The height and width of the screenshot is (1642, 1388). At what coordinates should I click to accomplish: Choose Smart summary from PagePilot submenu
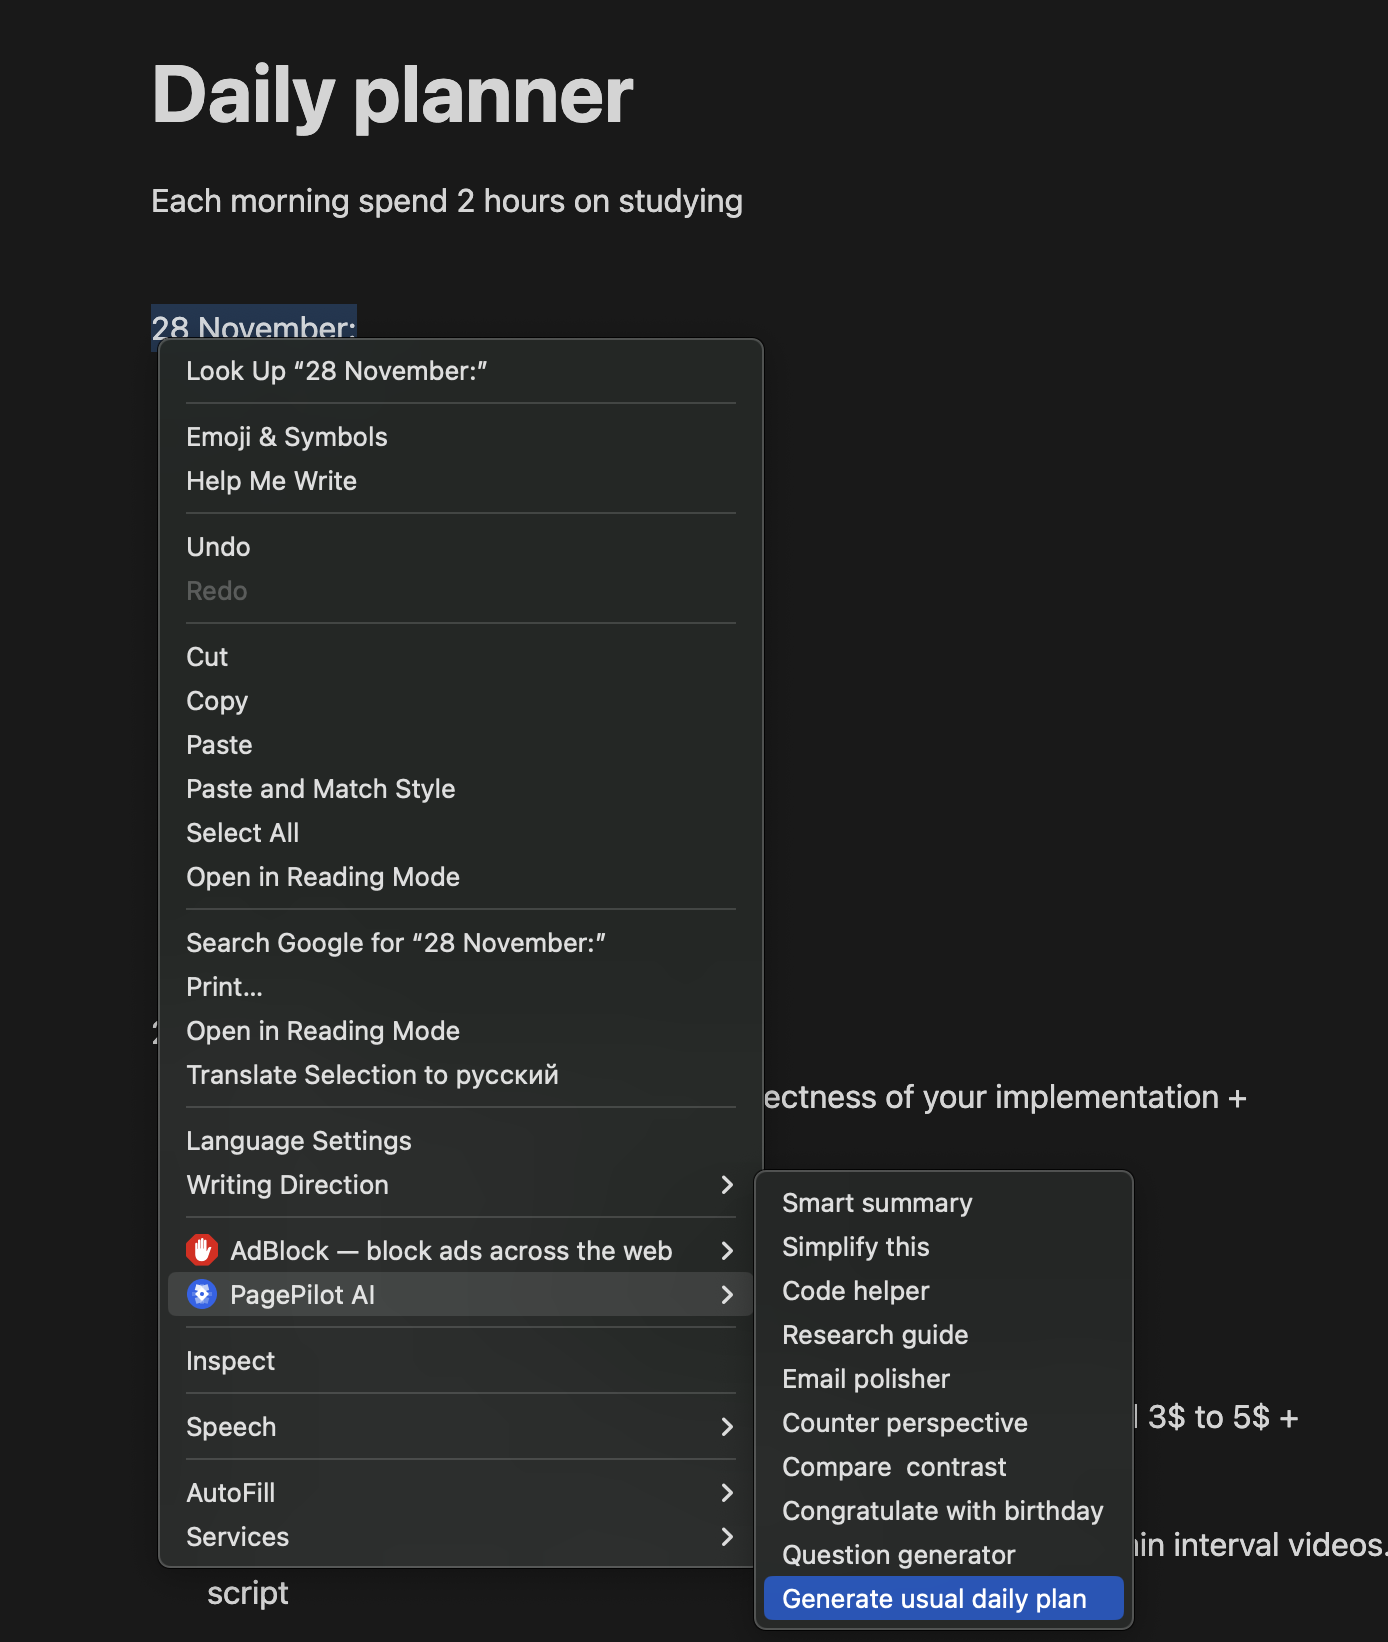click(x=877, y=1203)
